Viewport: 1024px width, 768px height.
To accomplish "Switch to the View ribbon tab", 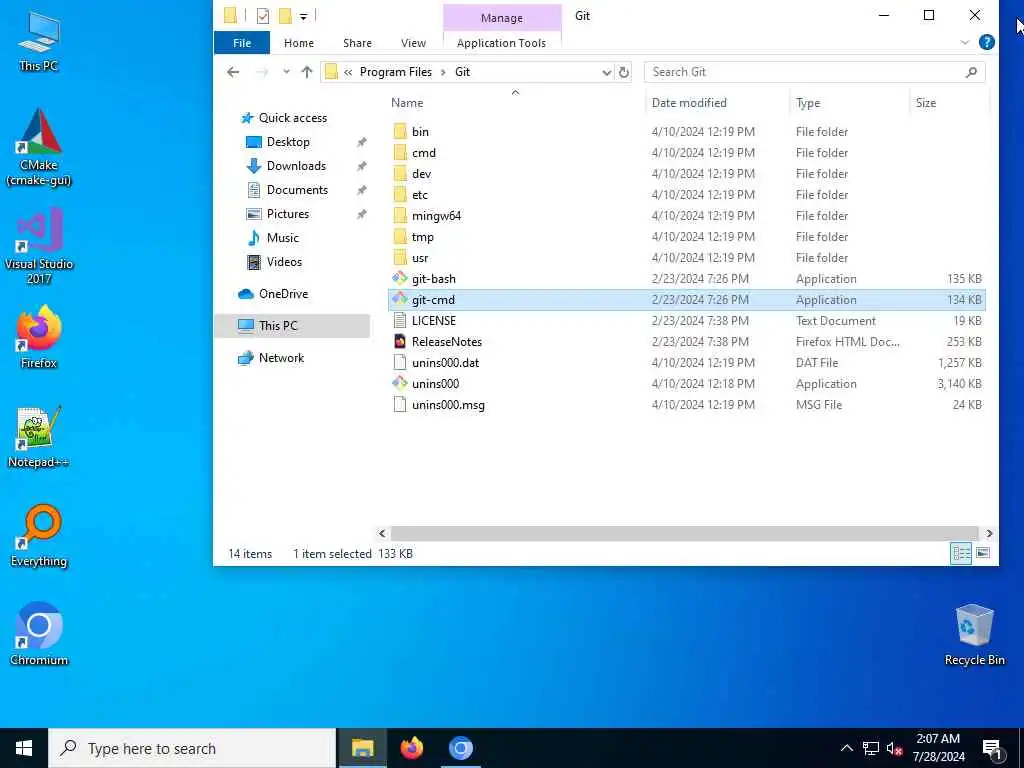I will [x=413, y=42].
